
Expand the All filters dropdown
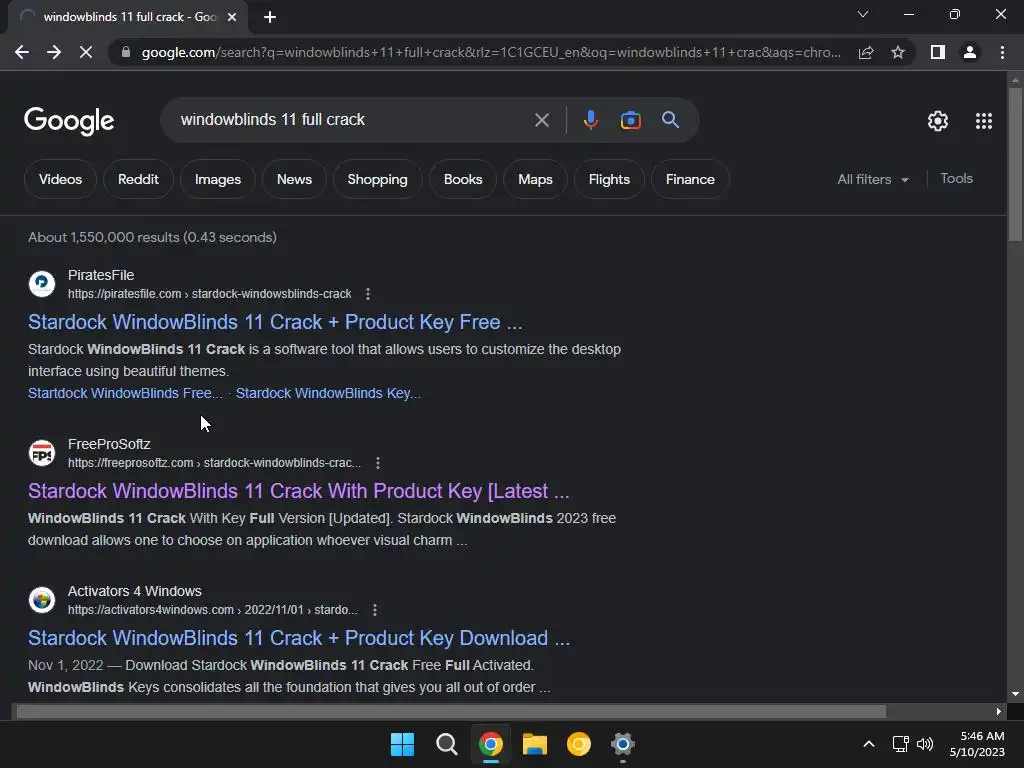click(x=873, y=179)
